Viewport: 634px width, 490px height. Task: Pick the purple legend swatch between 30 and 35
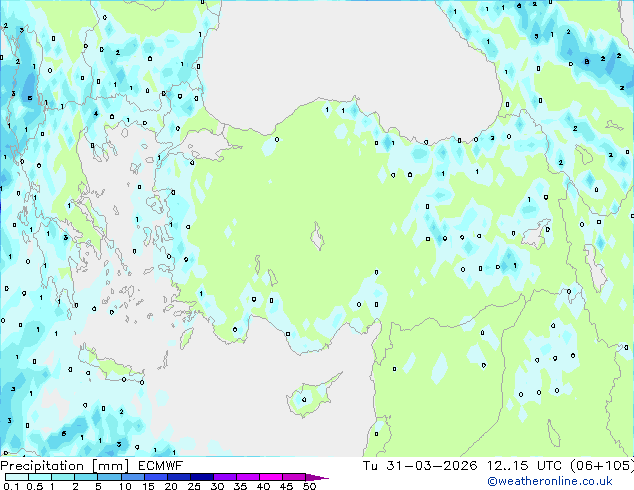point(224,477)
